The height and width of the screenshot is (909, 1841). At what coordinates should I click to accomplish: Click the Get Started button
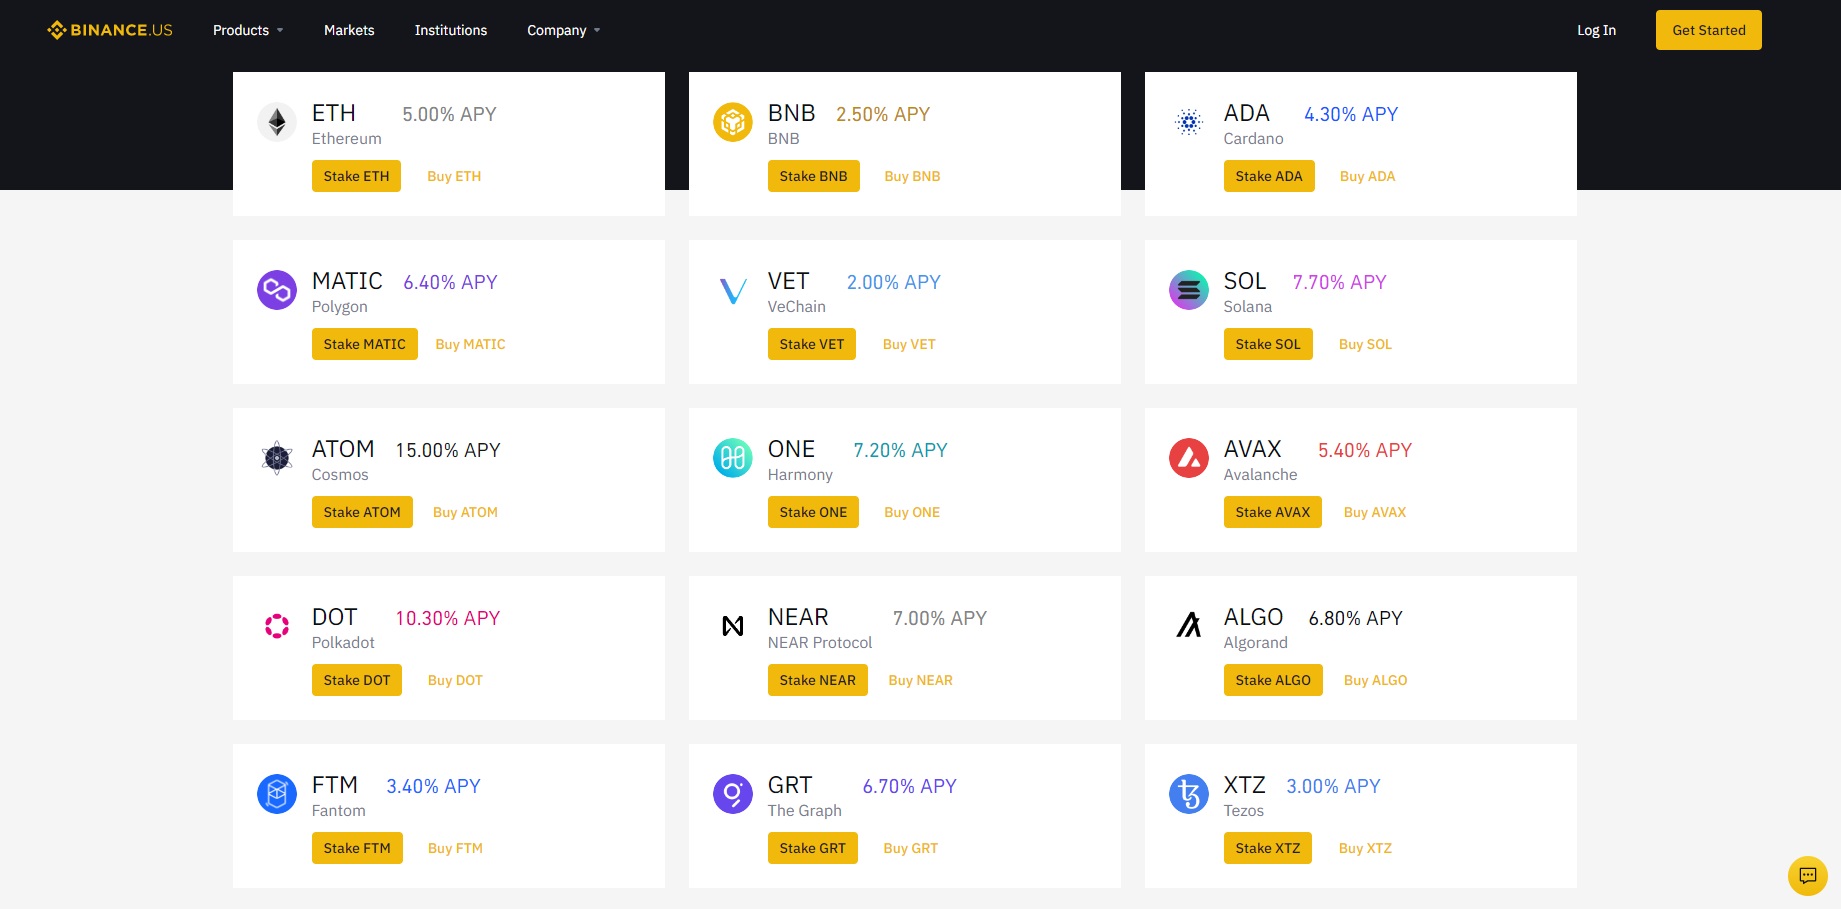point(1709,30)
